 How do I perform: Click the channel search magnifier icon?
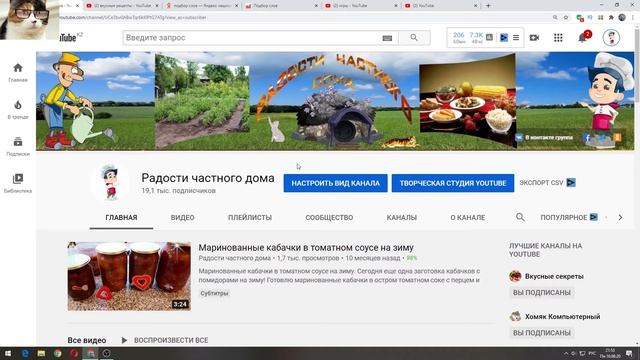coord(520,217)
